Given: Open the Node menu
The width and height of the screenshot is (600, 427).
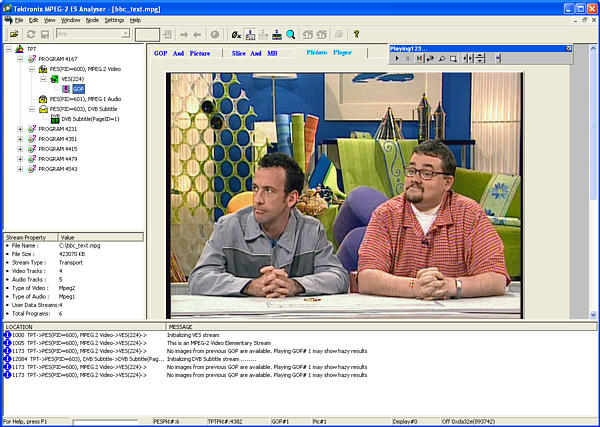Looking at the screenshot, I should [92, 20].
